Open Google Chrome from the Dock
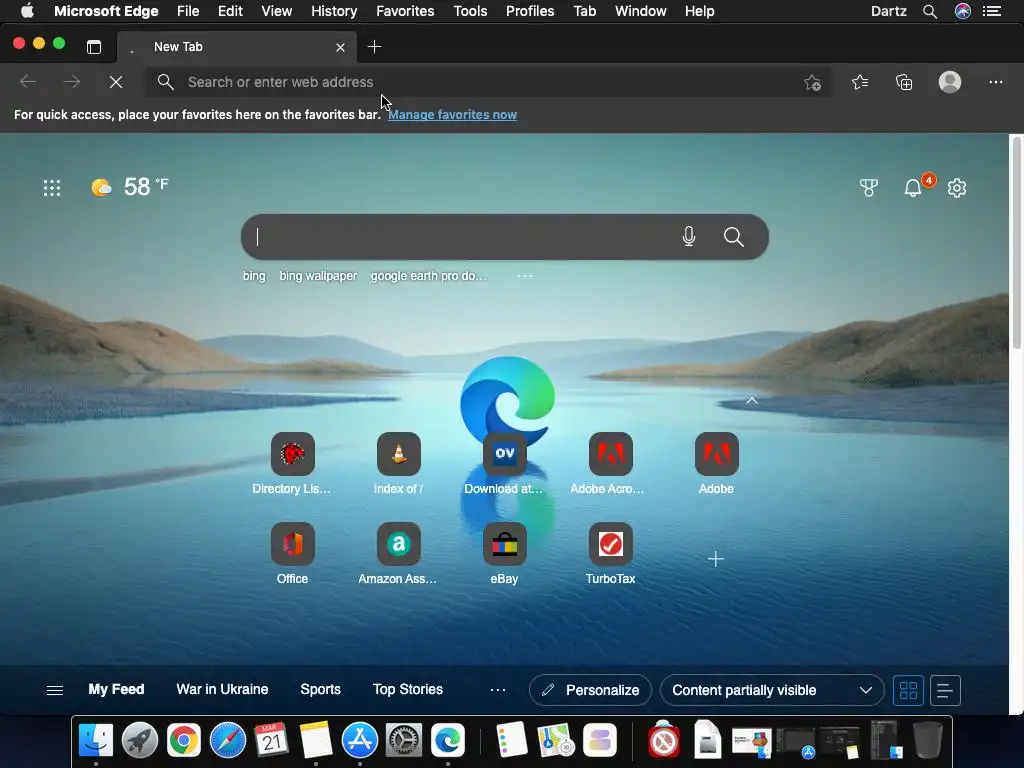The width and height of the screenshot is (1024, 768). pos(184,741)
